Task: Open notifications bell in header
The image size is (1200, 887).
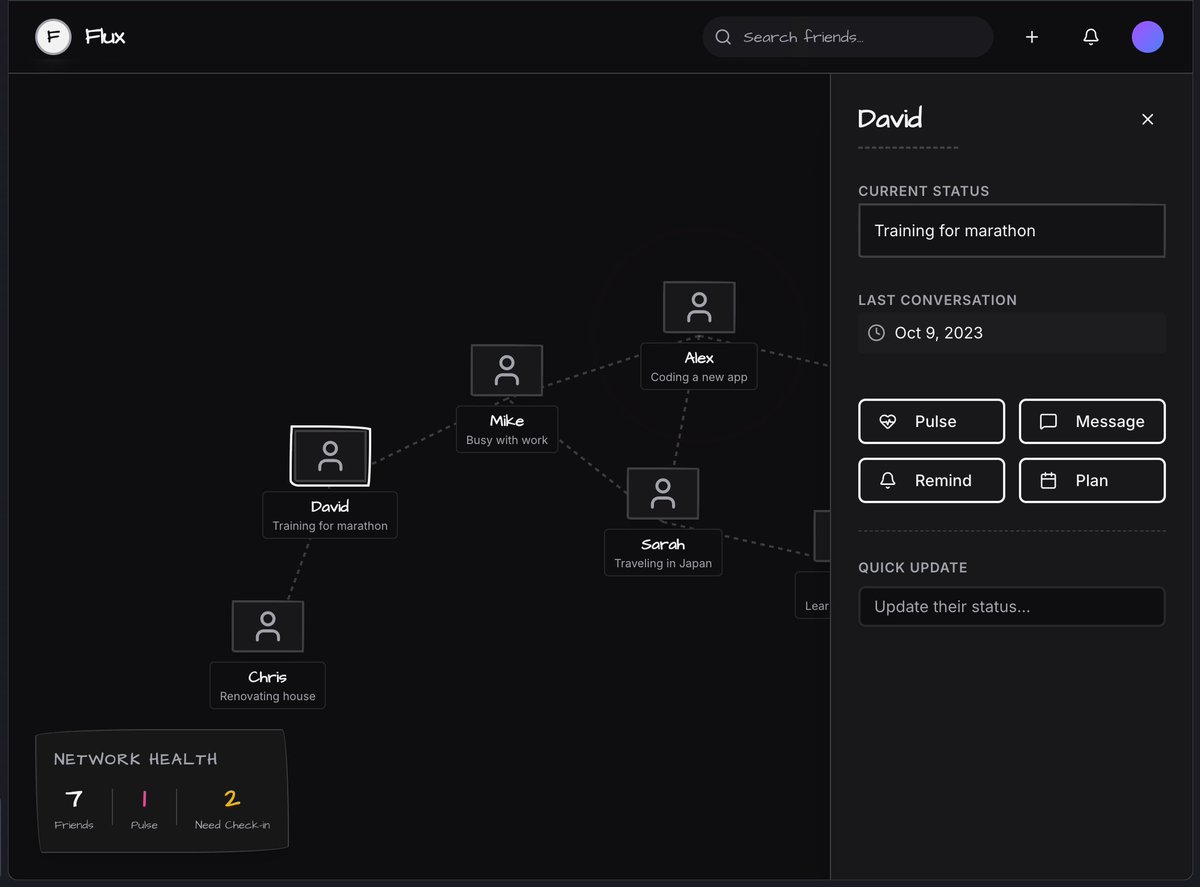Action: [1091, 37]
